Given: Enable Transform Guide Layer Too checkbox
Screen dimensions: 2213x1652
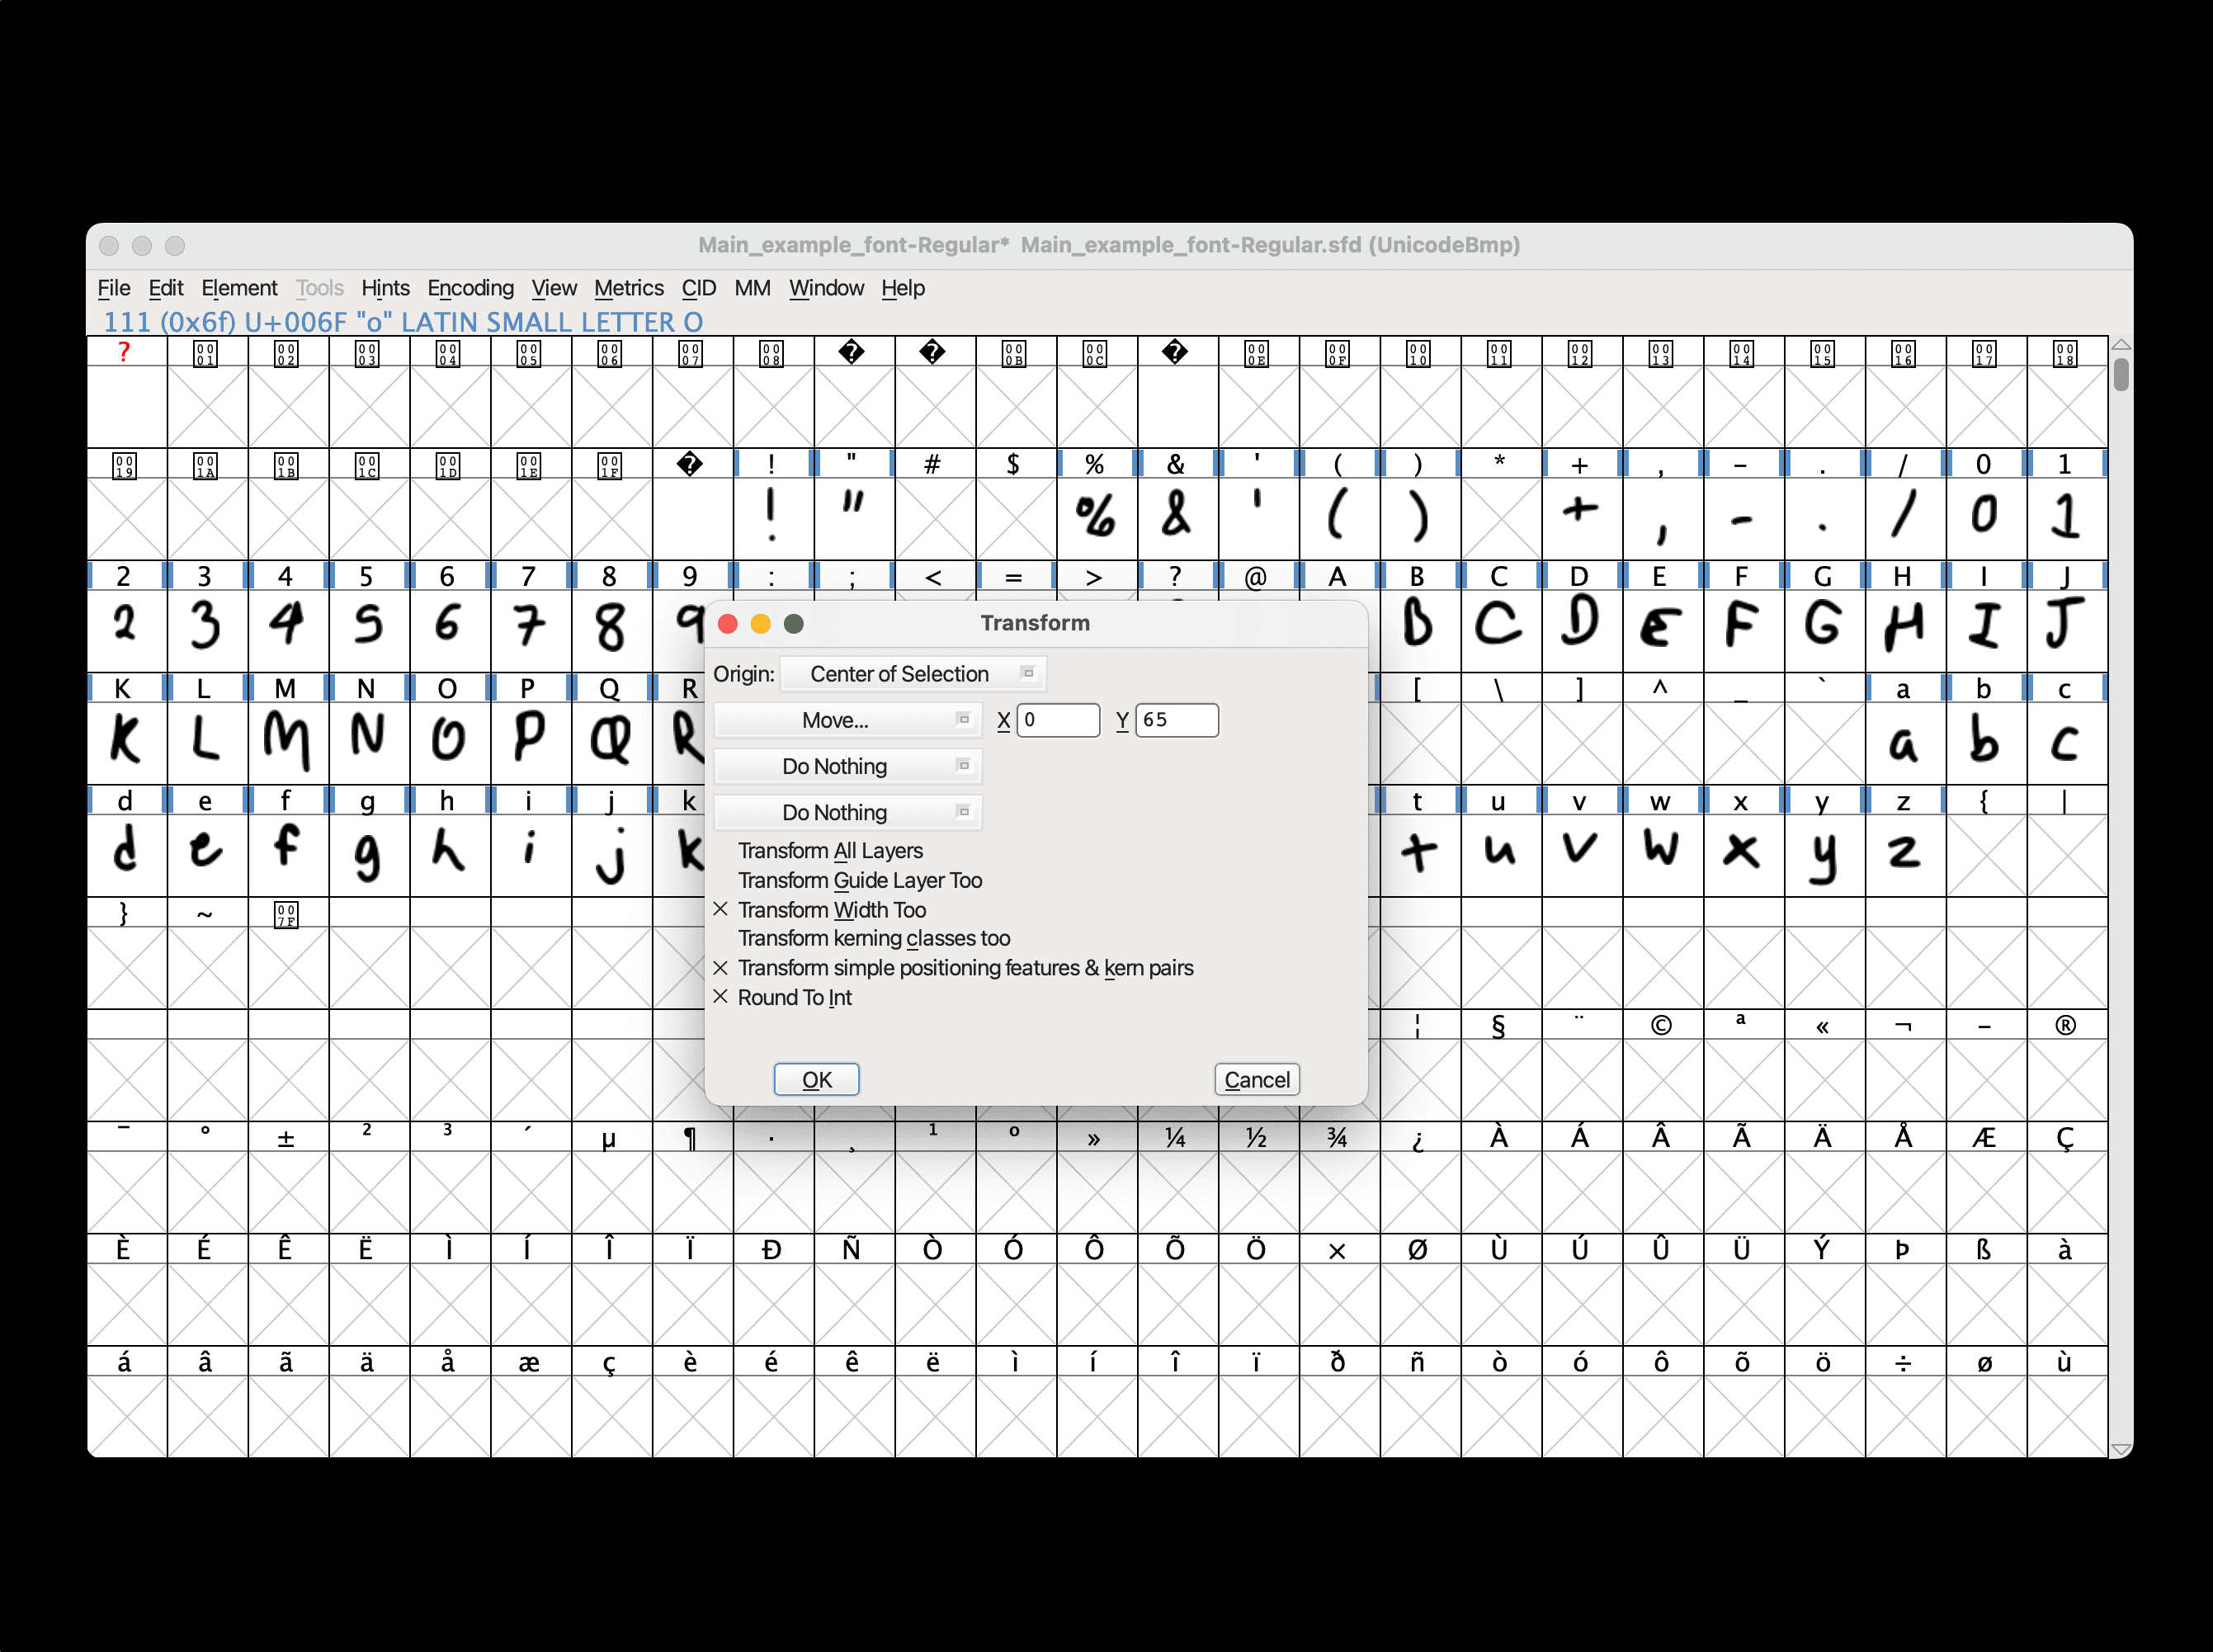Looking at the screenshot, I should (848, 880).
